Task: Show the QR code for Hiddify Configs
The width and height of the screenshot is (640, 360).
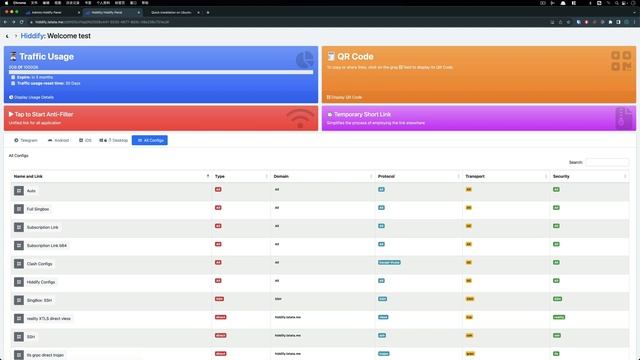Action: [x=19, y=282]
